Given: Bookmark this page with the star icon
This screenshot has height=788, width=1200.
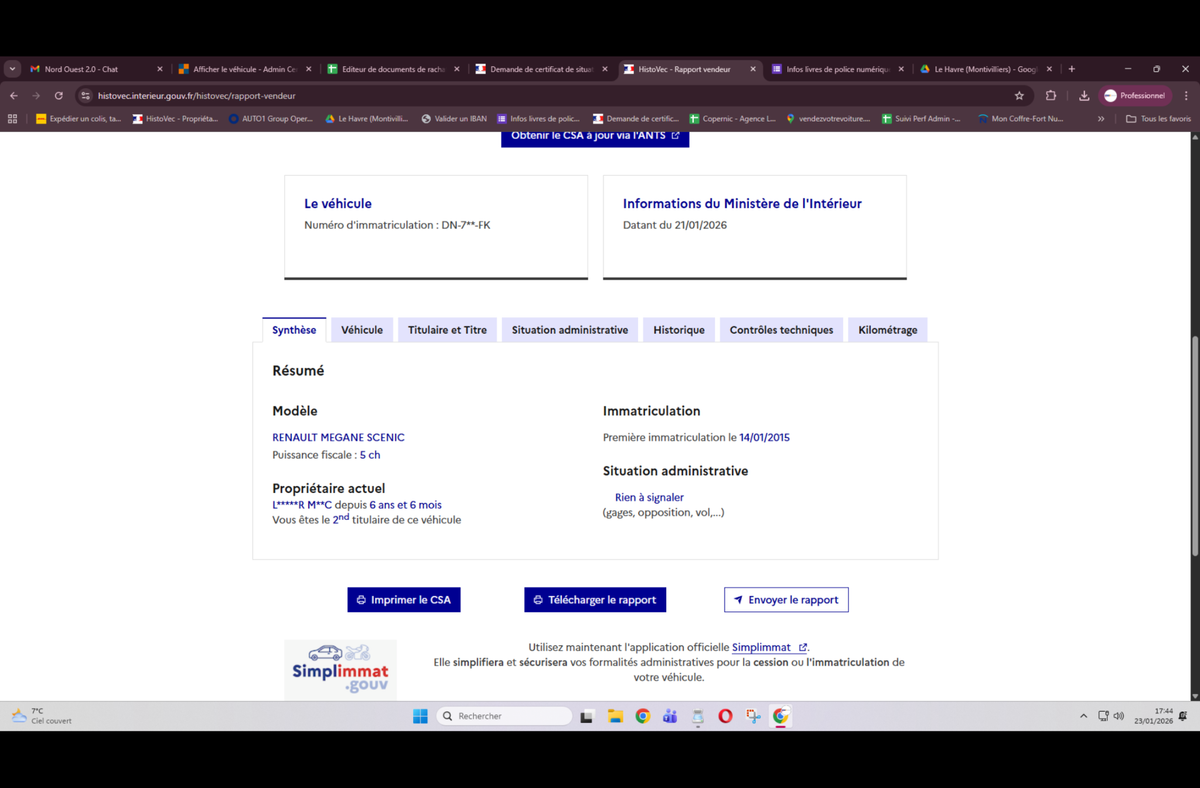Looking at the screenshot, I should pyautogui.click(x=1019, y=96).
